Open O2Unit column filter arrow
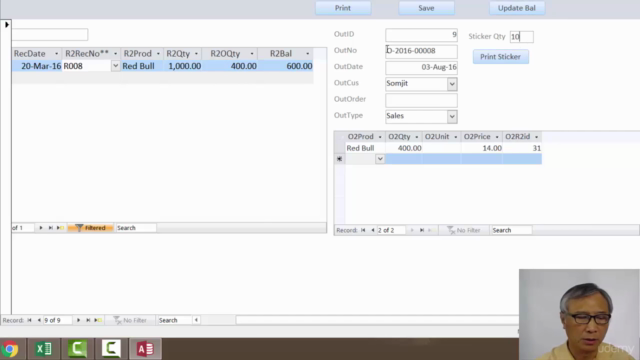 pos(456,137)
